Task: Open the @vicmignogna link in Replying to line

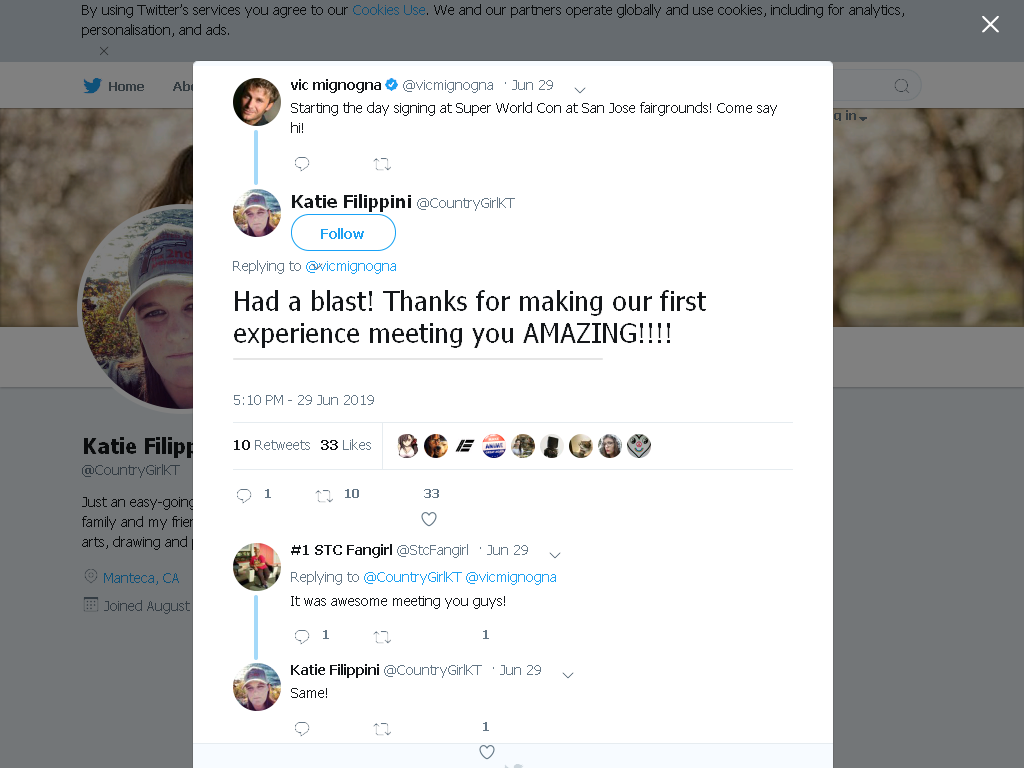Action: click(x=351, y=266)
